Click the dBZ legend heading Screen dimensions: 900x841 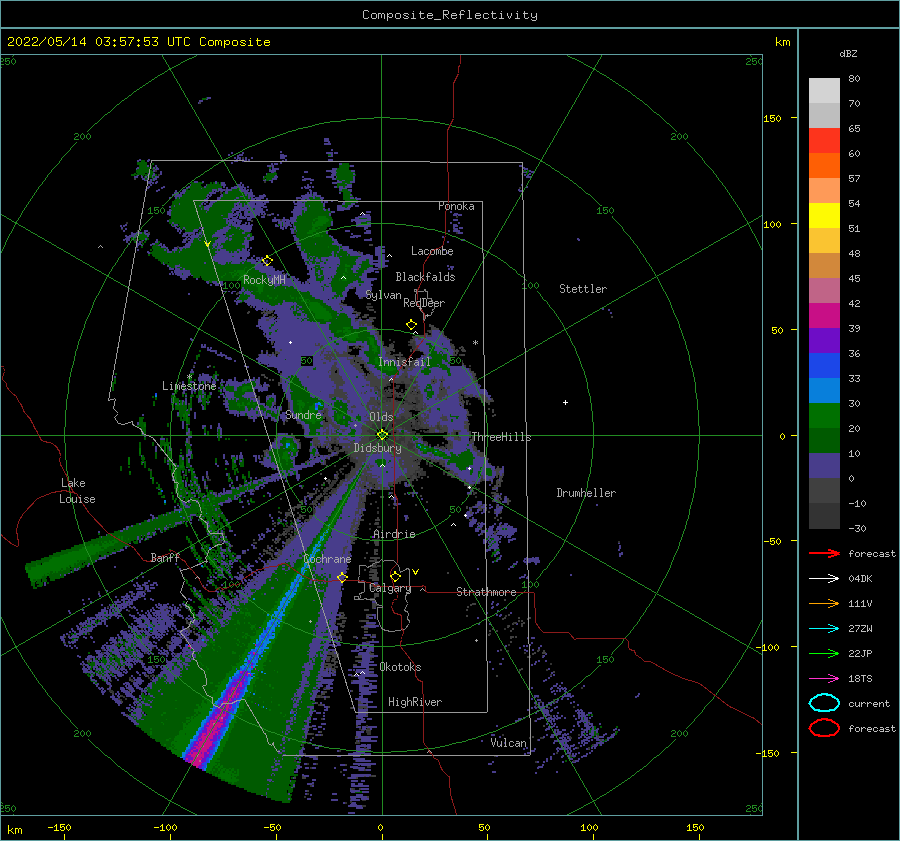[x=848, y=53]
